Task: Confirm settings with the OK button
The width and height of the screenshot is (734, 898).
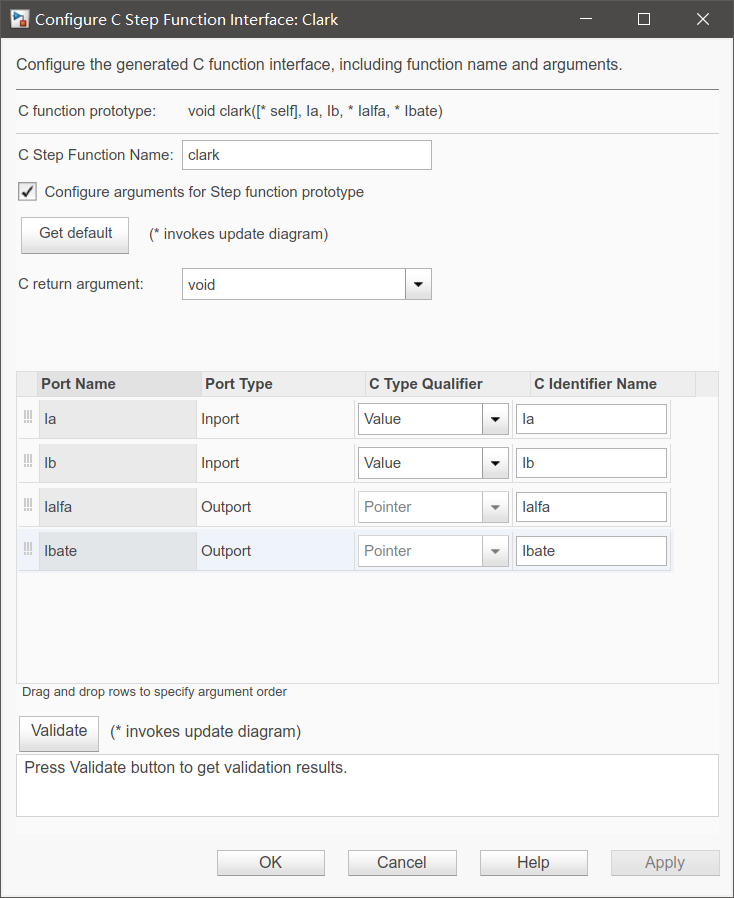Action: (x=270, y=862)
